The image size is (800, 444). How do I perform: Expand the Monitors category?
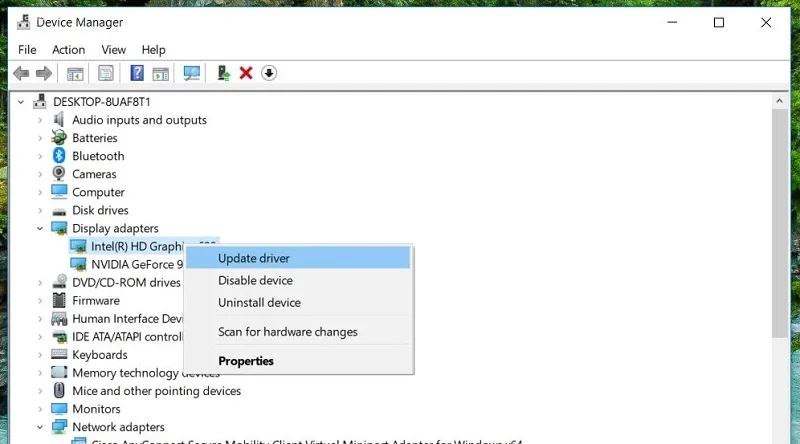point(41,409)
